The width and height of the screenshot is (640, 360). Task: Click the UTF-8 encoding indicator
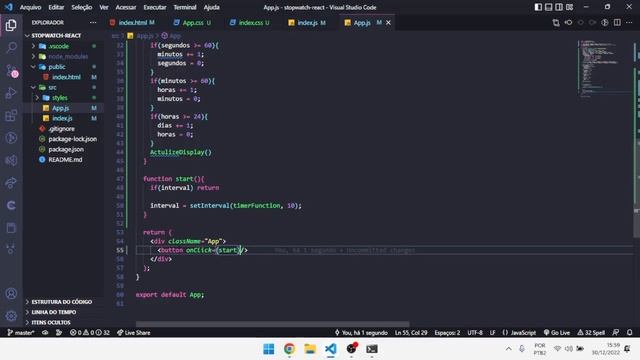pyautogui.click(x=475, y=333)
